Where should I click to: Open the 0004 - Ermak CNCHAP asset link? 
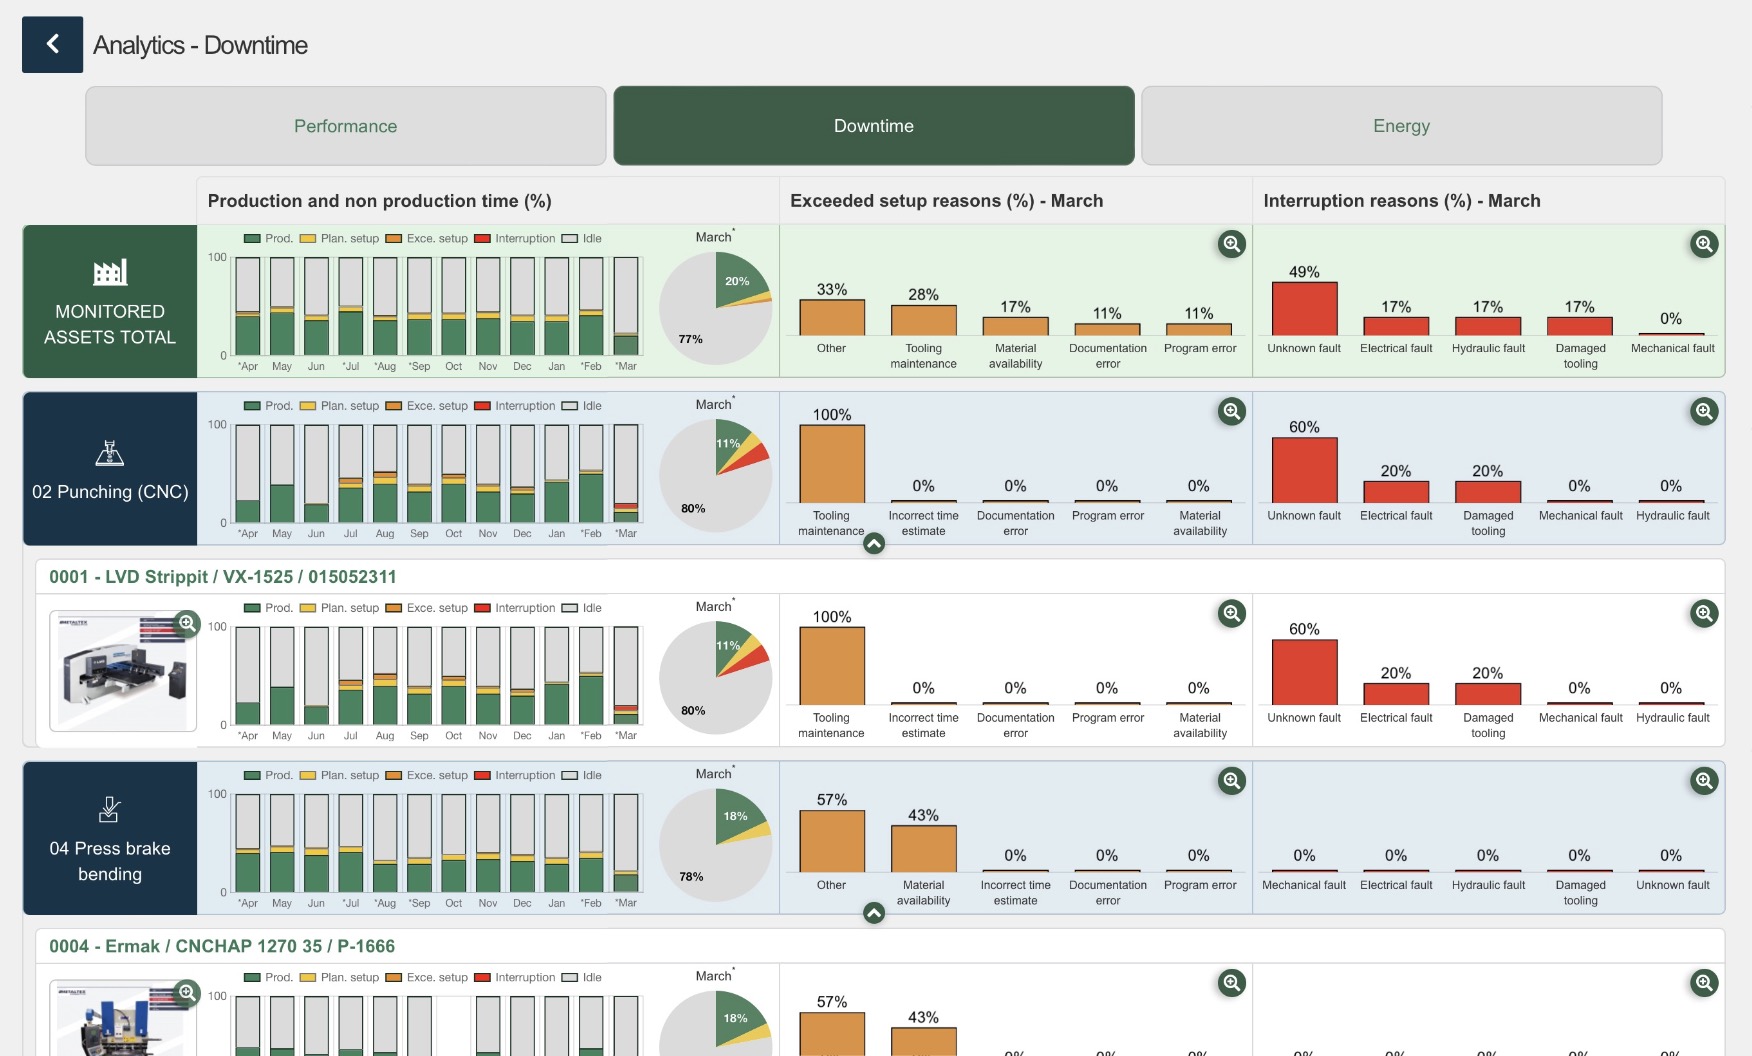(222, 946)
